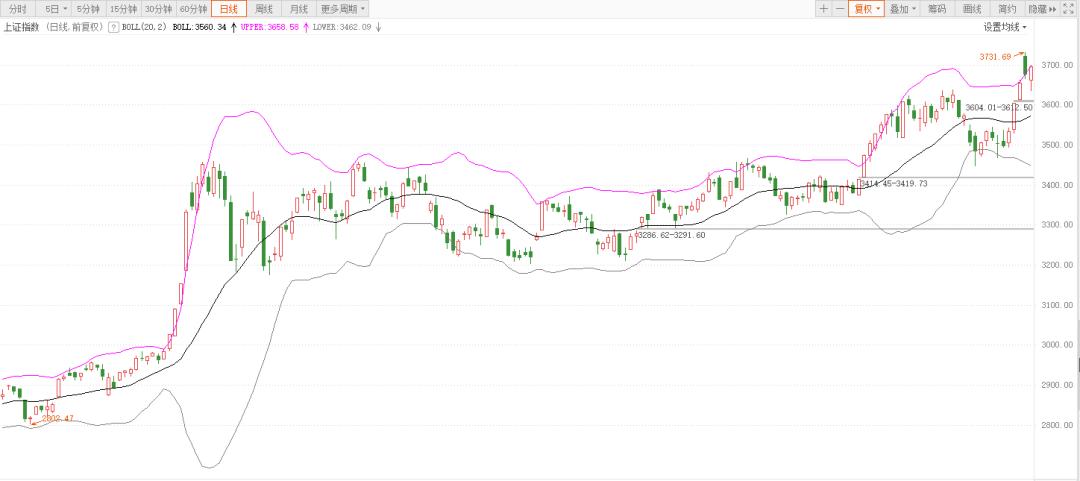Click the 画线 drawing tools button
Image resolution: width=1080 pixels, height=481 pixels.
pyautogui.click(x=972, y=9)
